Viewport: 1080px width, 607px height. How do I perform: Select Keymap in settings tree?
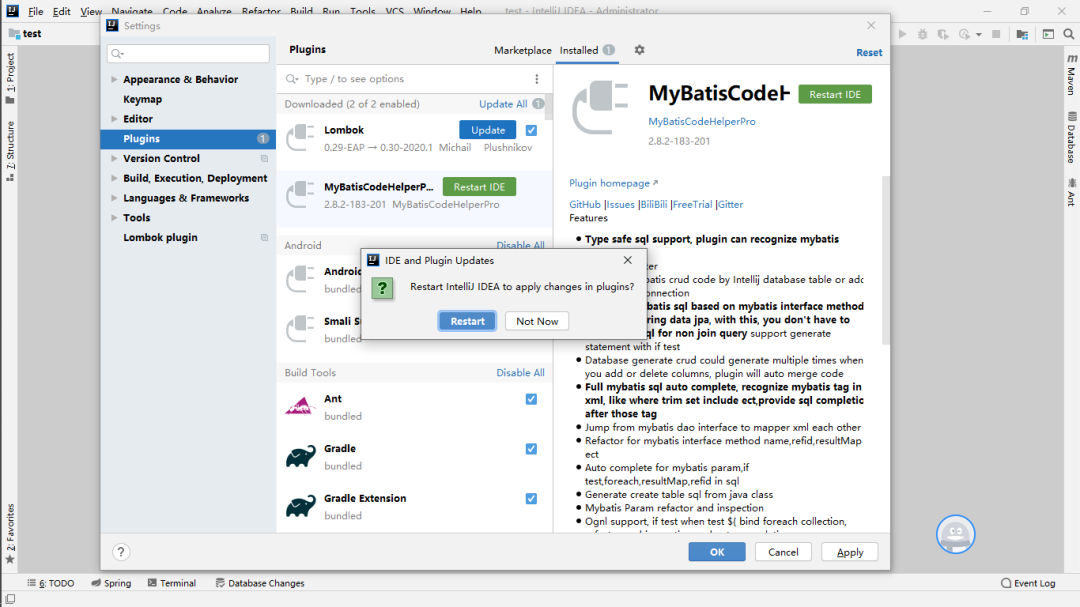(x=142, y=99)
